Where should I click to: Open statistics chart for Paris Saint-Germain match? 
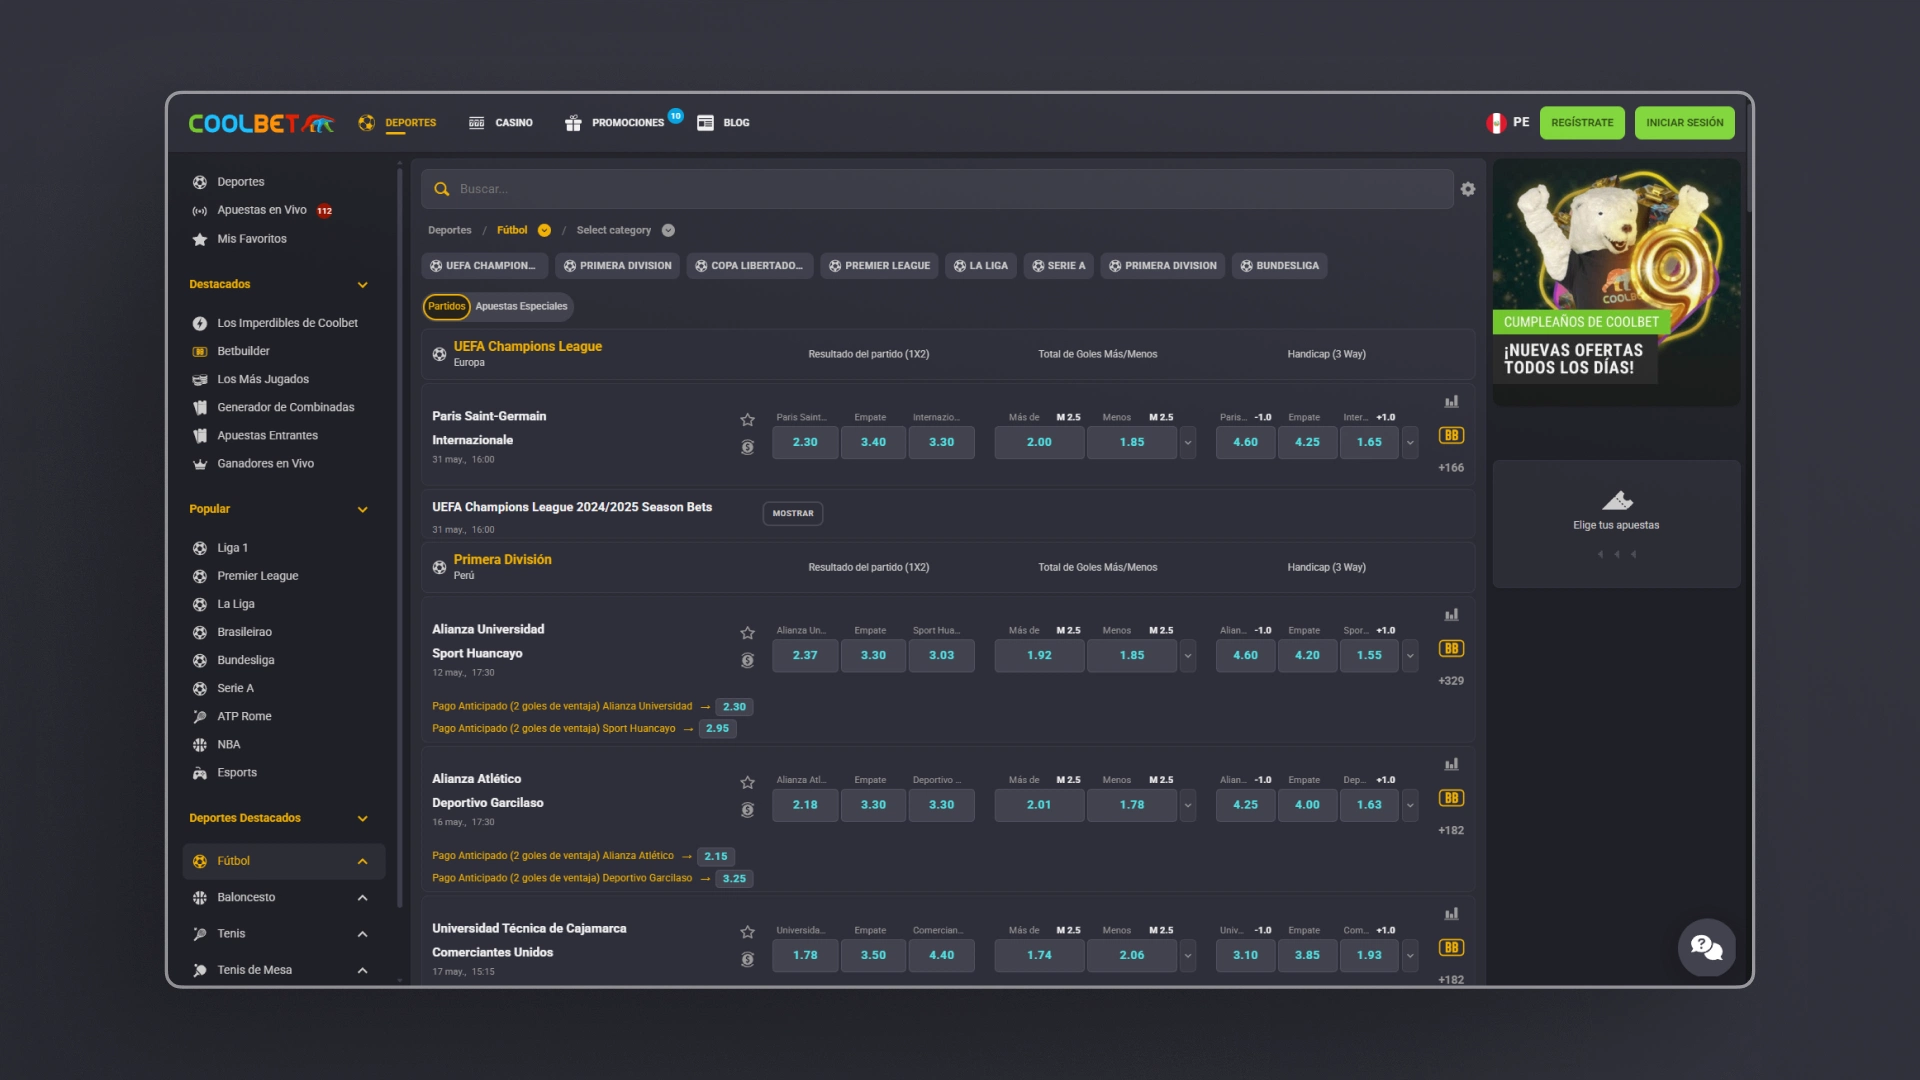click(1451, 402)
